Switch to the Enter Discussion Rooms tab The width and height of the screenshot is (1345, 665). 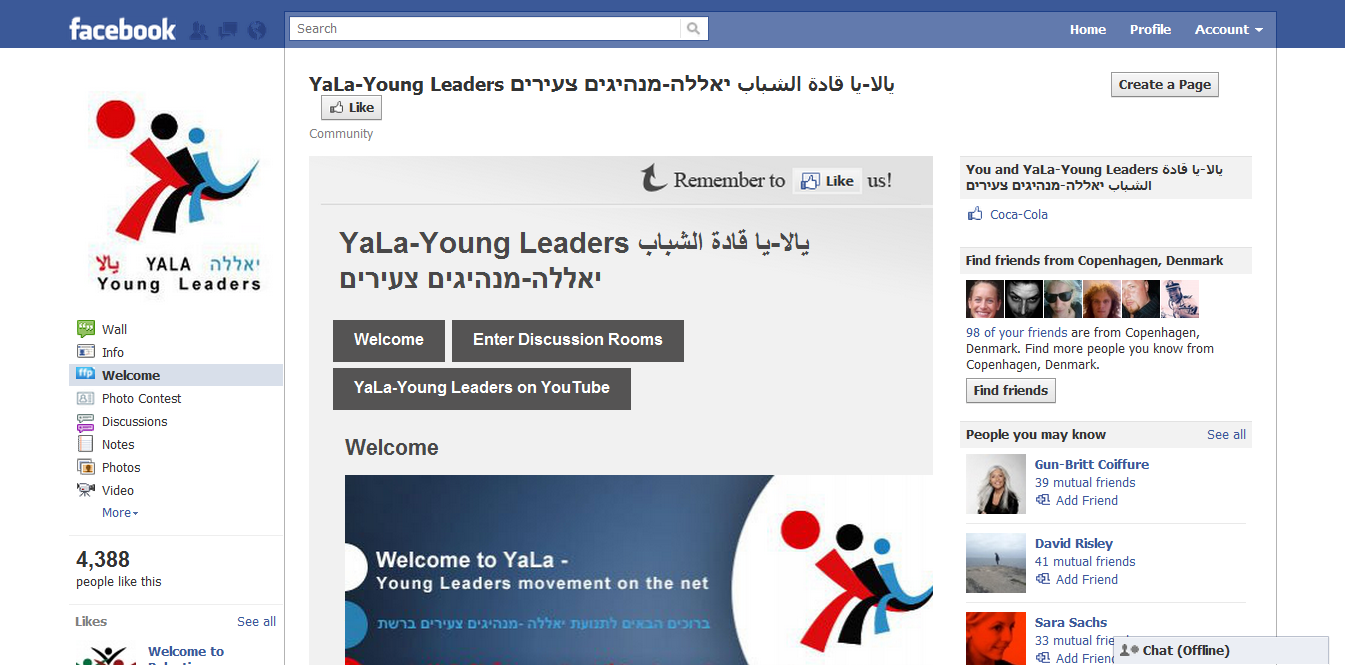(x=568, y=340)
